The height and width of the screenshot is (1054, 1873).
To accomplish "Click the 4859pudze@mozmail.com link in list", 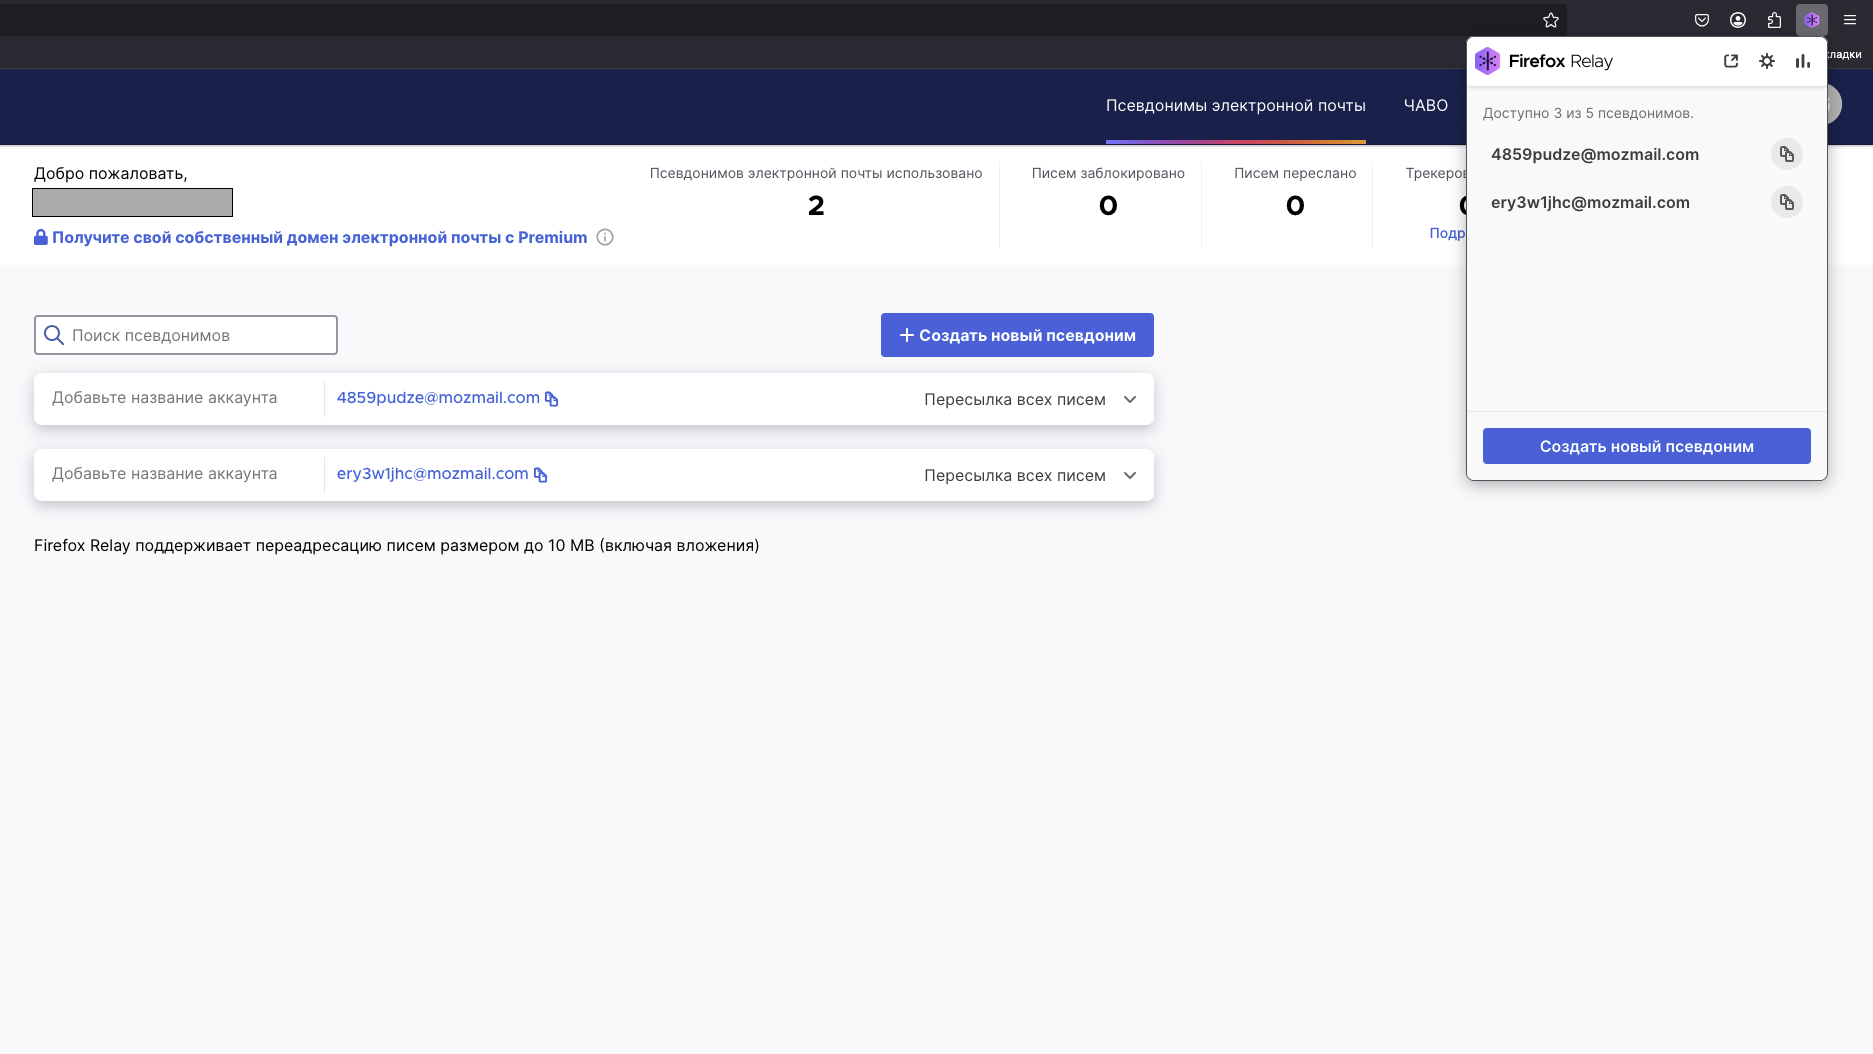I will [x=438, y=397].
